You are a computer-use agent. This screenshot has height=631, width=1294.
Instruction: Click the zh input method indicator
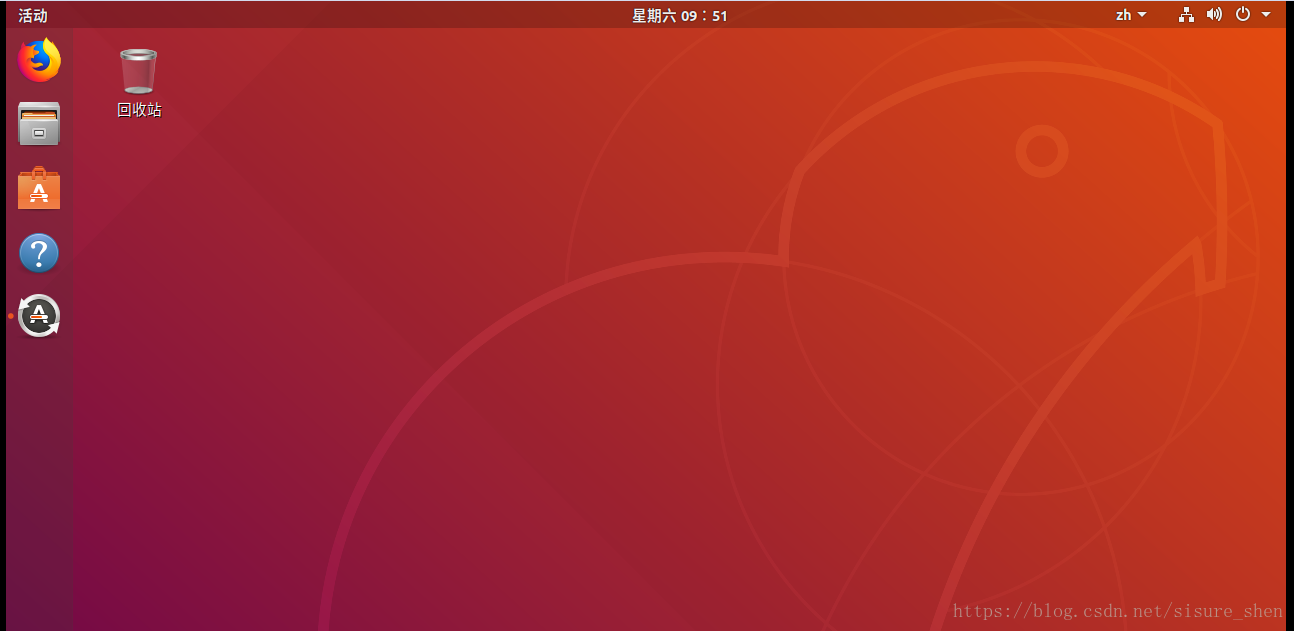tap(1124, 15)
